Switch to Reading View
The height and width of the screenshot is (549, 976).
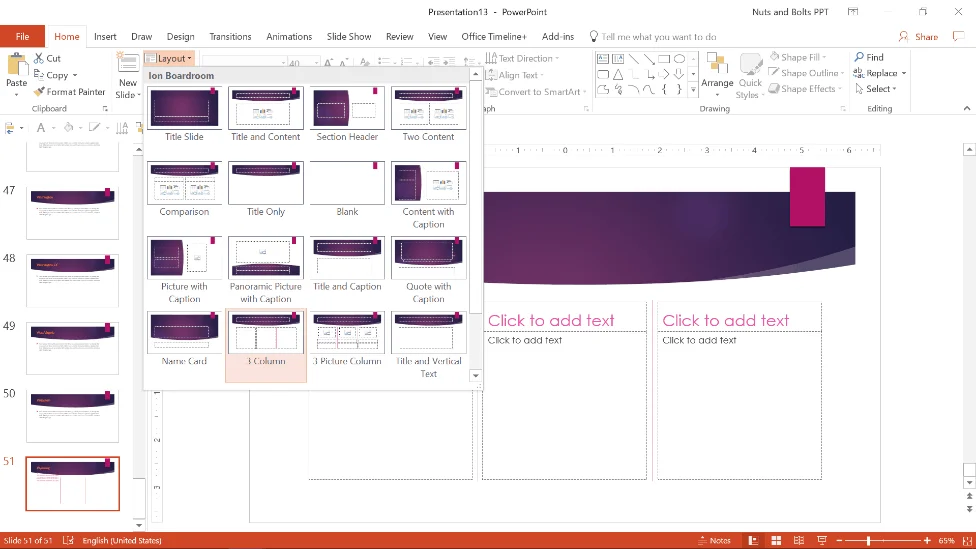[x=799, y=540]
